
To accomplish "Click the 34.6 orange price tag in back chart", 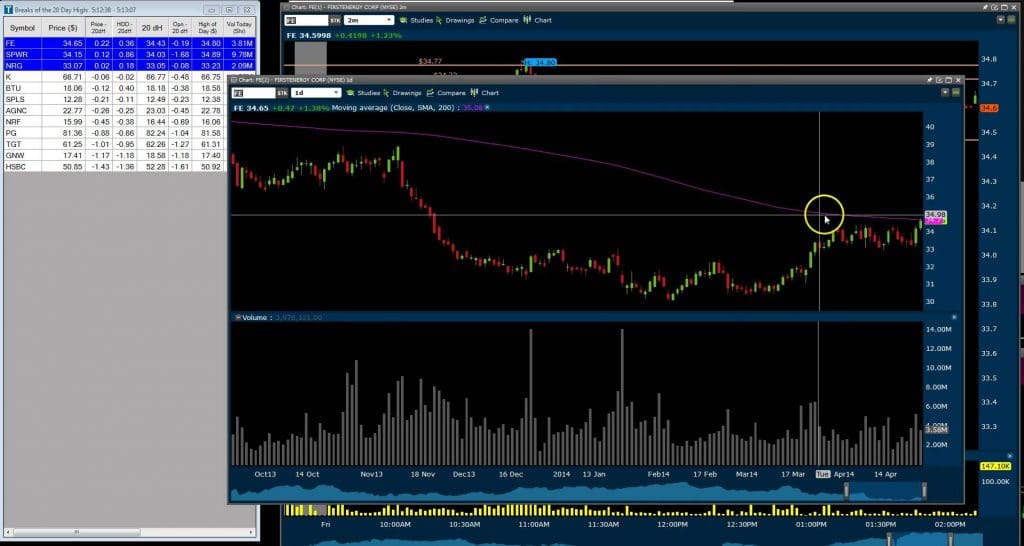I will (x=989, y=108).
